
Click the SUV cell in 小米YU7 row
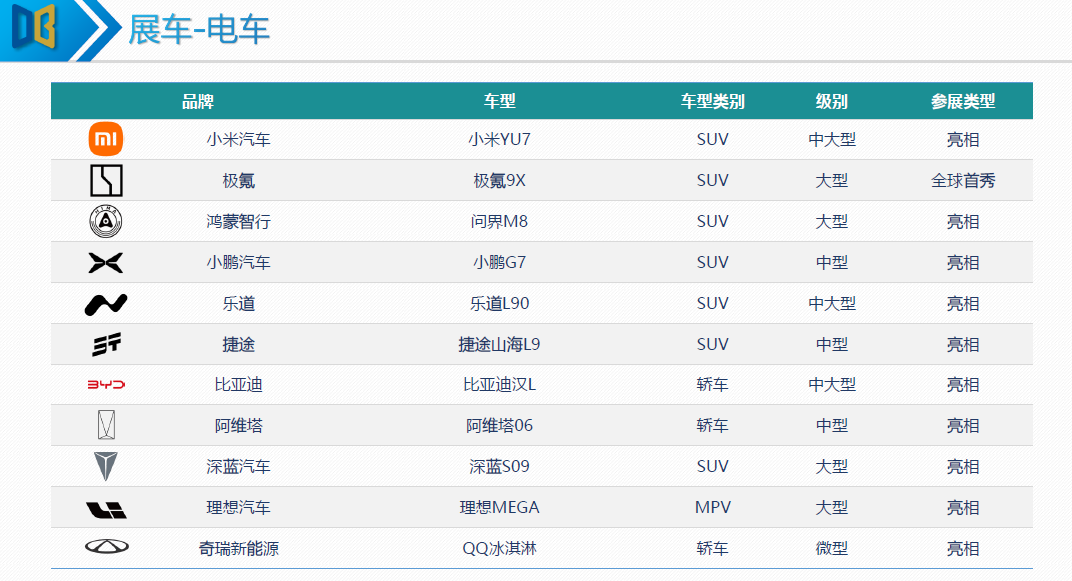(x=712, y=139)
